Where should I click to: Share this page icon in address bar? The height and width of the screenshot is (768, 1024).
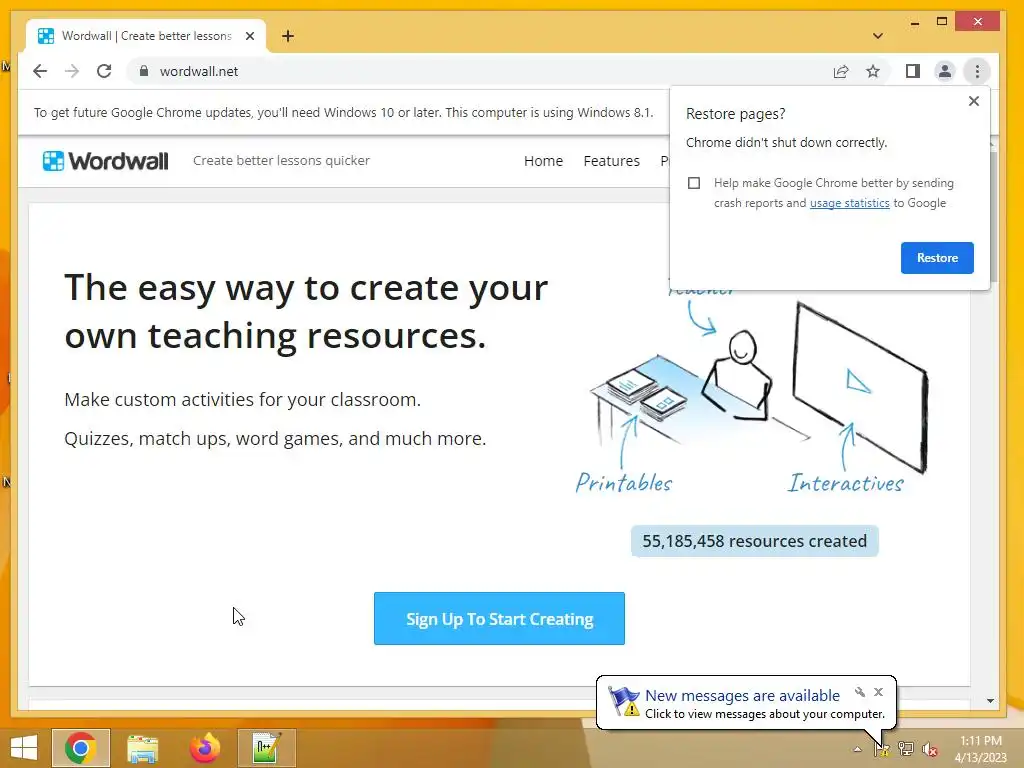click(841, 71)
